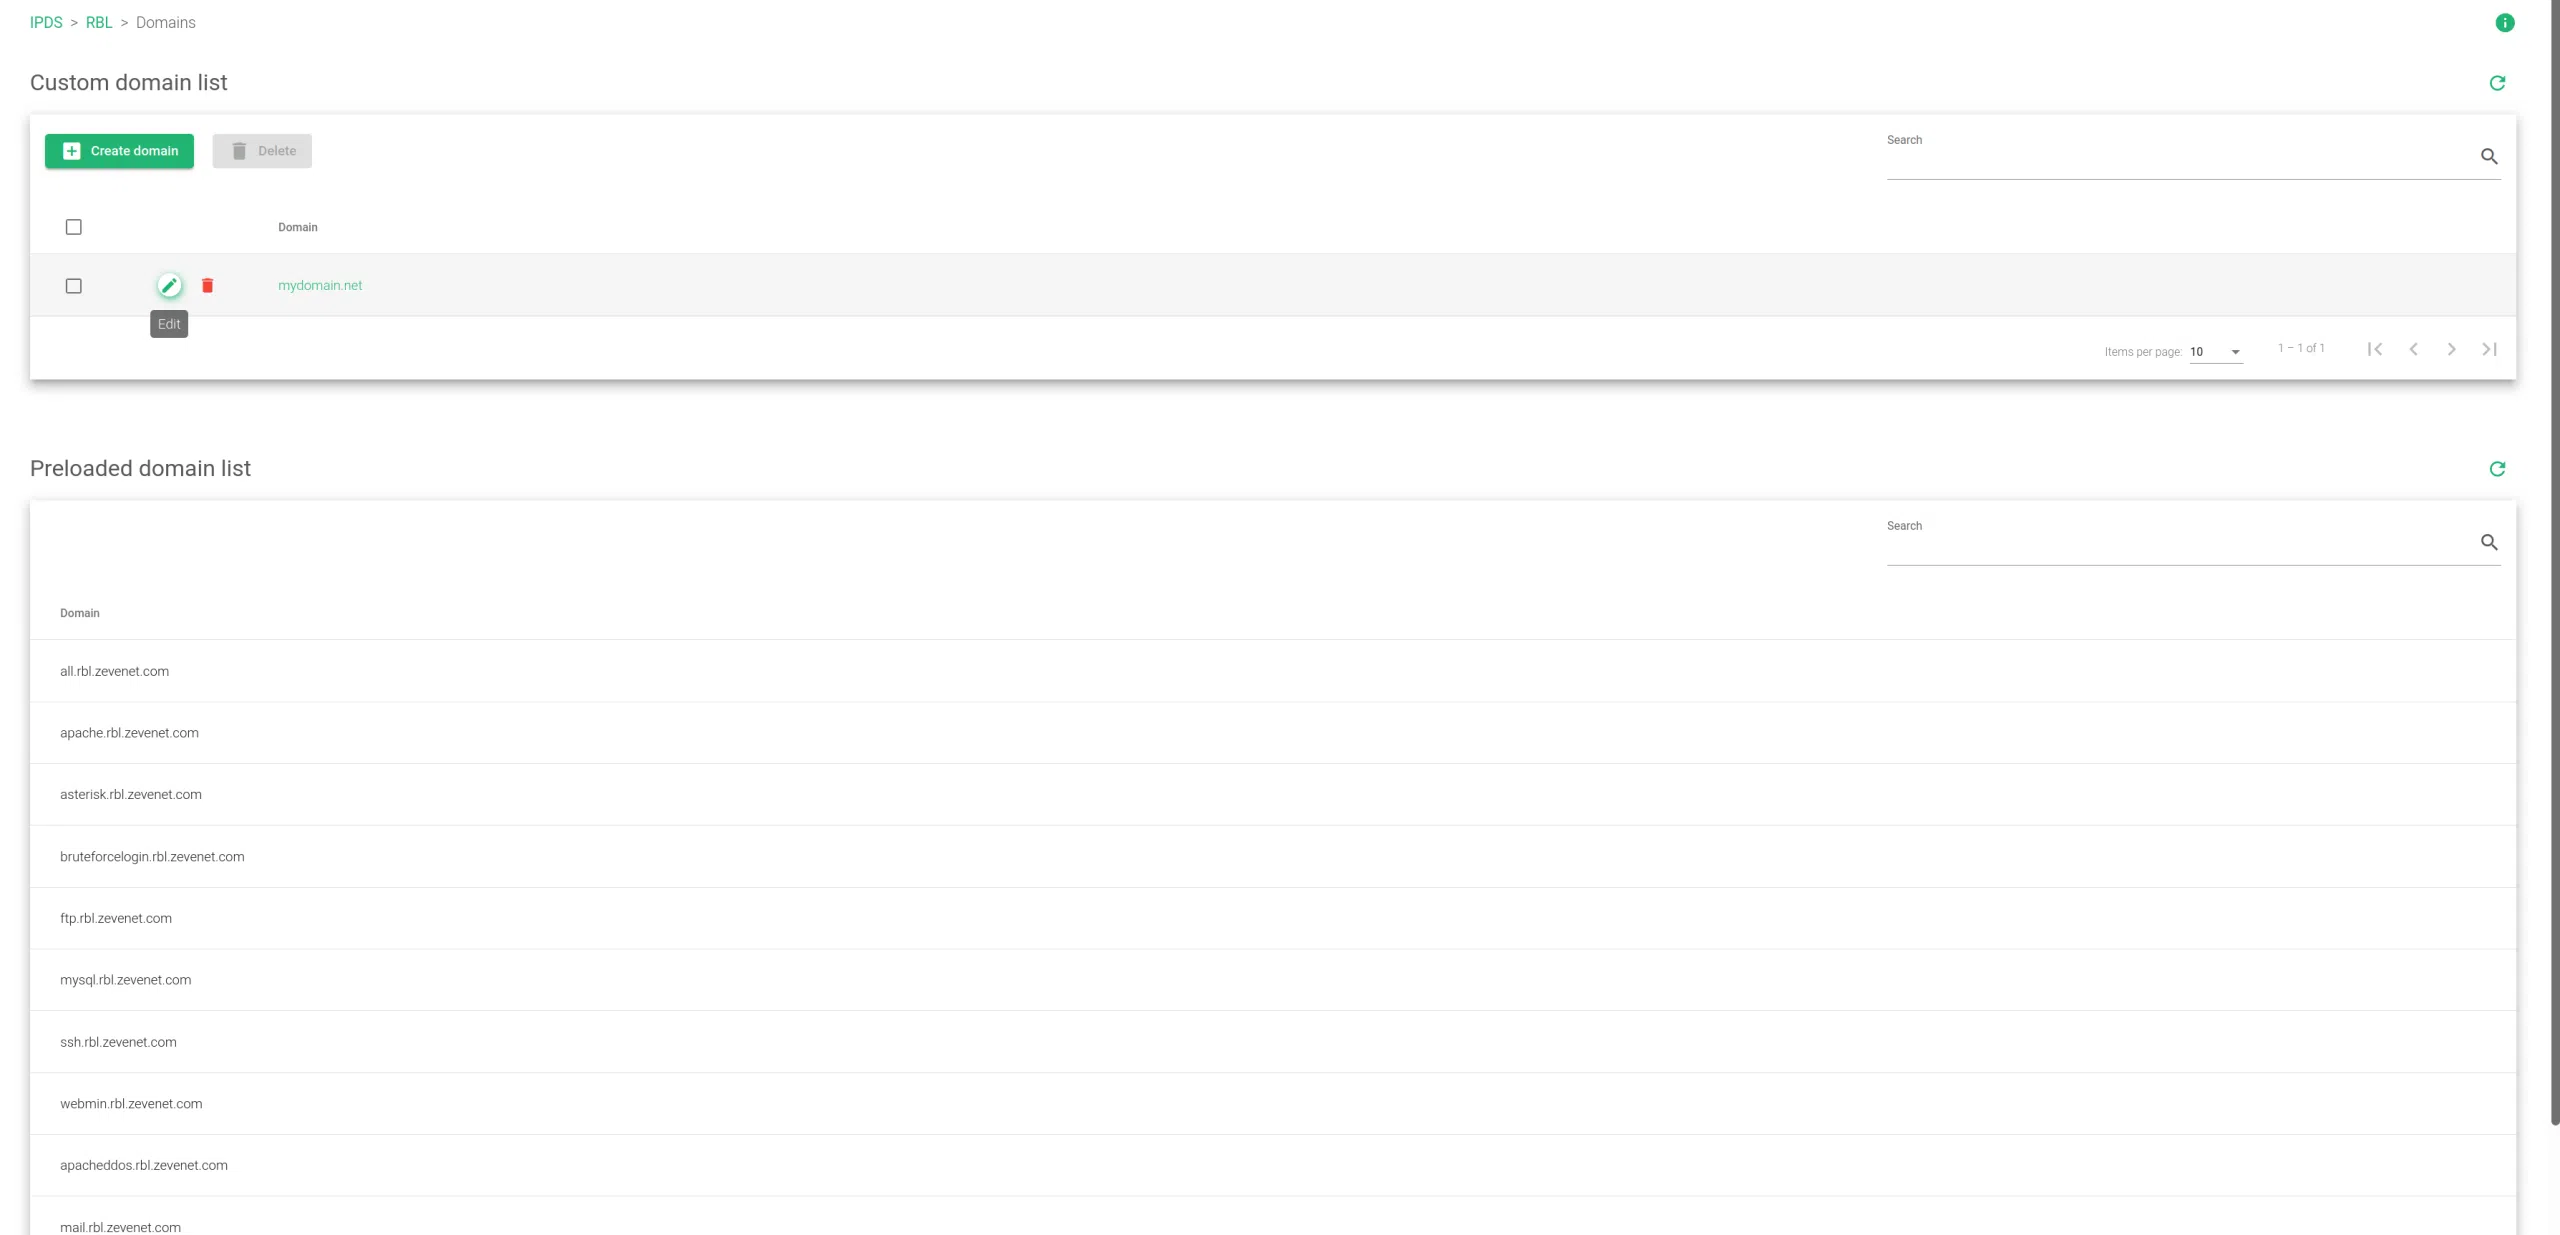Click the Preloaded domain list search magnifier
Screen dimensions: 2560x1235
[x=2489, y=542]
